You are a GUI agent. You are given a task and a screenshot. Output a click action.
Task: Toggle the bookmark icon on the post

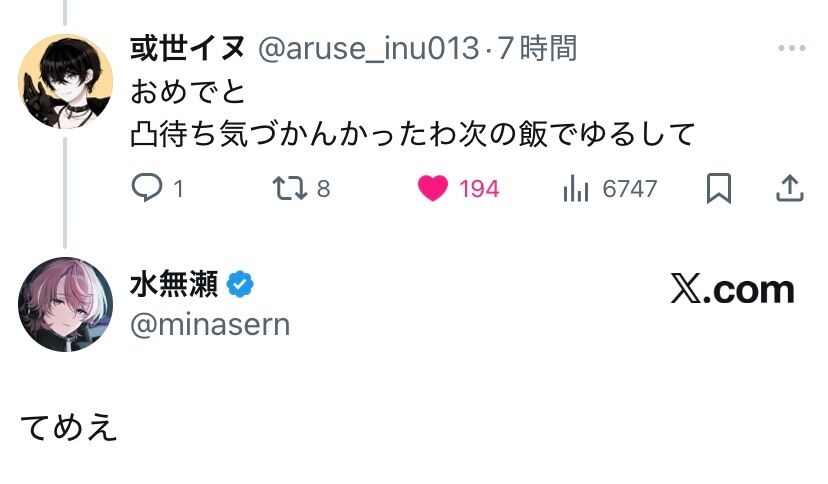[718, 188]
